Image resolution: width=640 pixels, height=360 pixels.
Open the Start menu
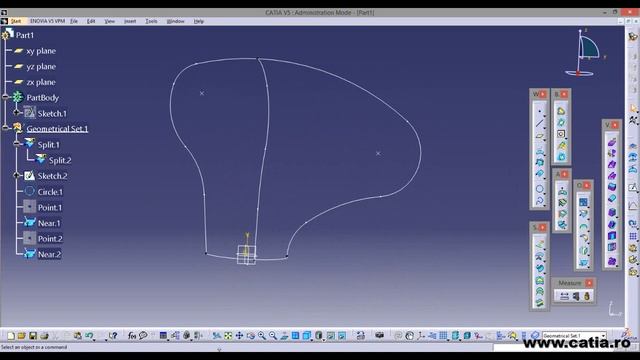click(x=16, y=21)
